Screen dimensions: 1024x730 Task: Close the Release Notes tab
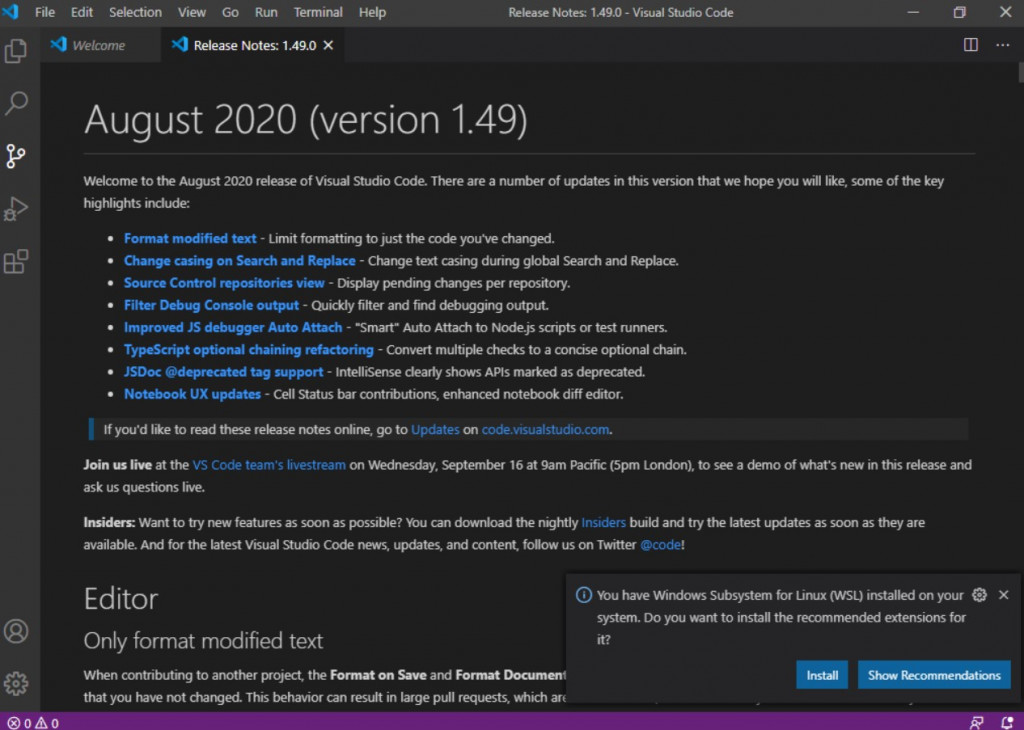coord(328,45)
